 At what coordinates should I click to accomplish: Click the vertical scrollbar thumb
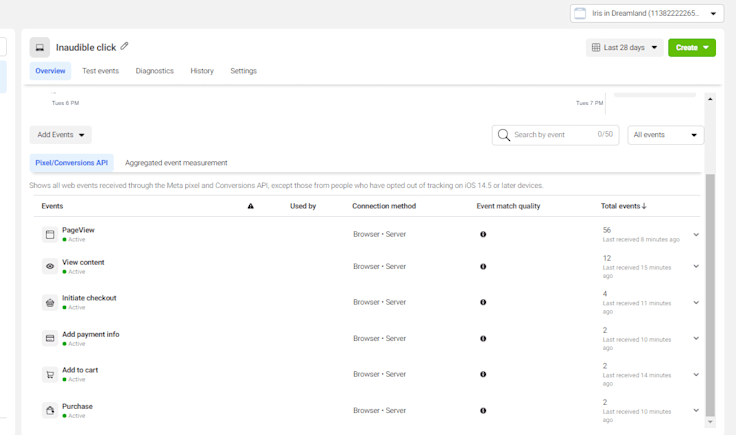coord(710,295)
